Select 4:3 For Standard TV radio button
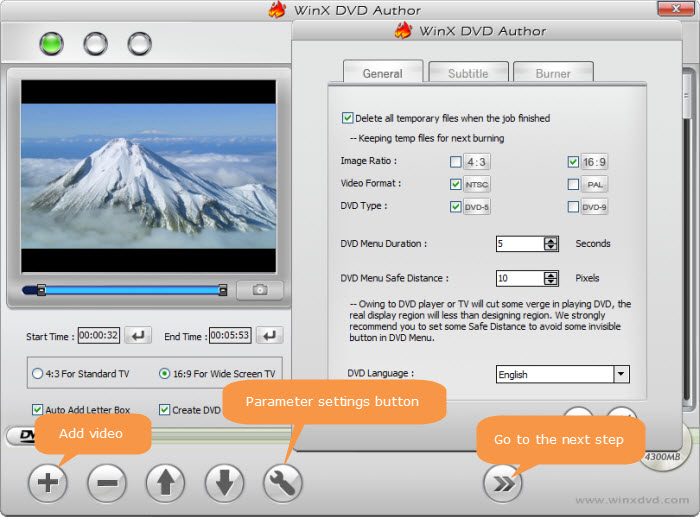Screen dimensions: 700x517 click(38, 374)
